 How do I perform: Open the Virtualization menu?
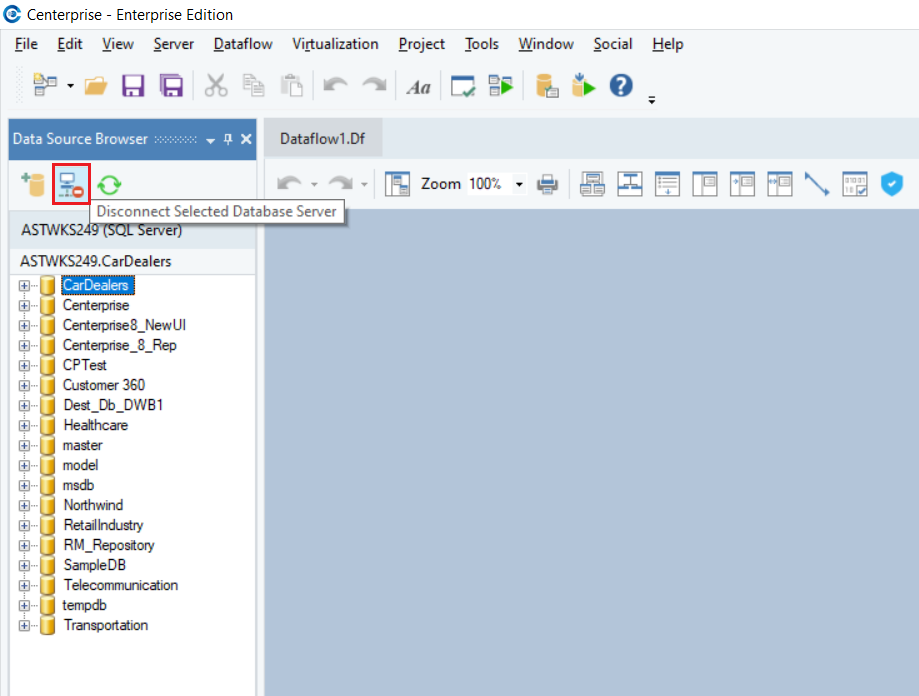point(335,44)
